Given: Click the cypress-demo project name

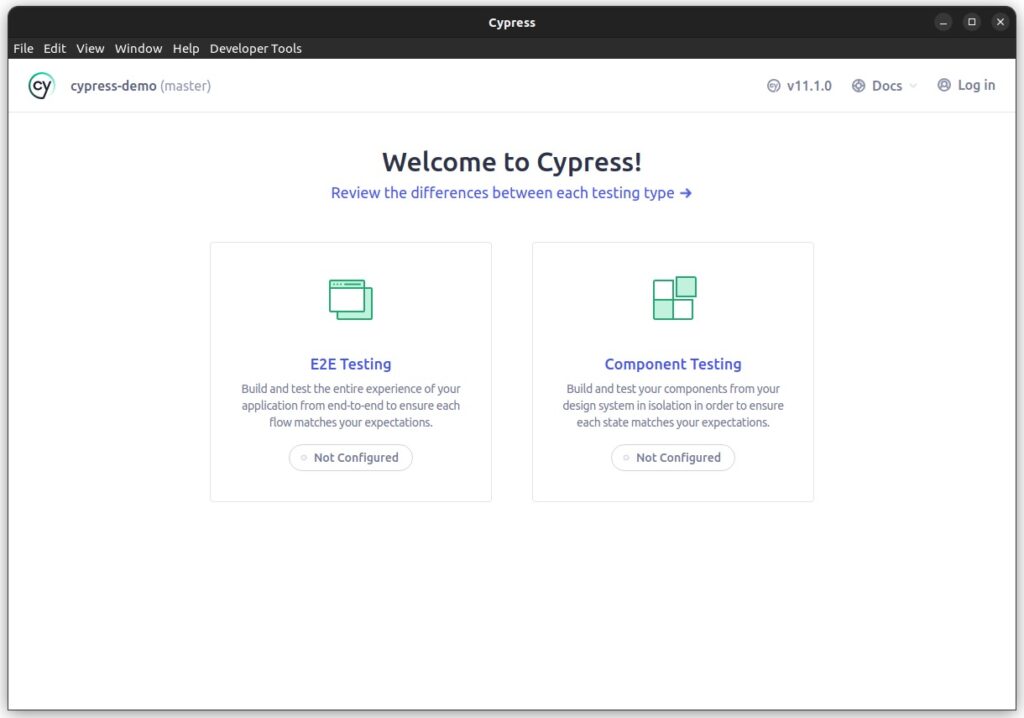Looking at the screenshot, I should (113, 86).
